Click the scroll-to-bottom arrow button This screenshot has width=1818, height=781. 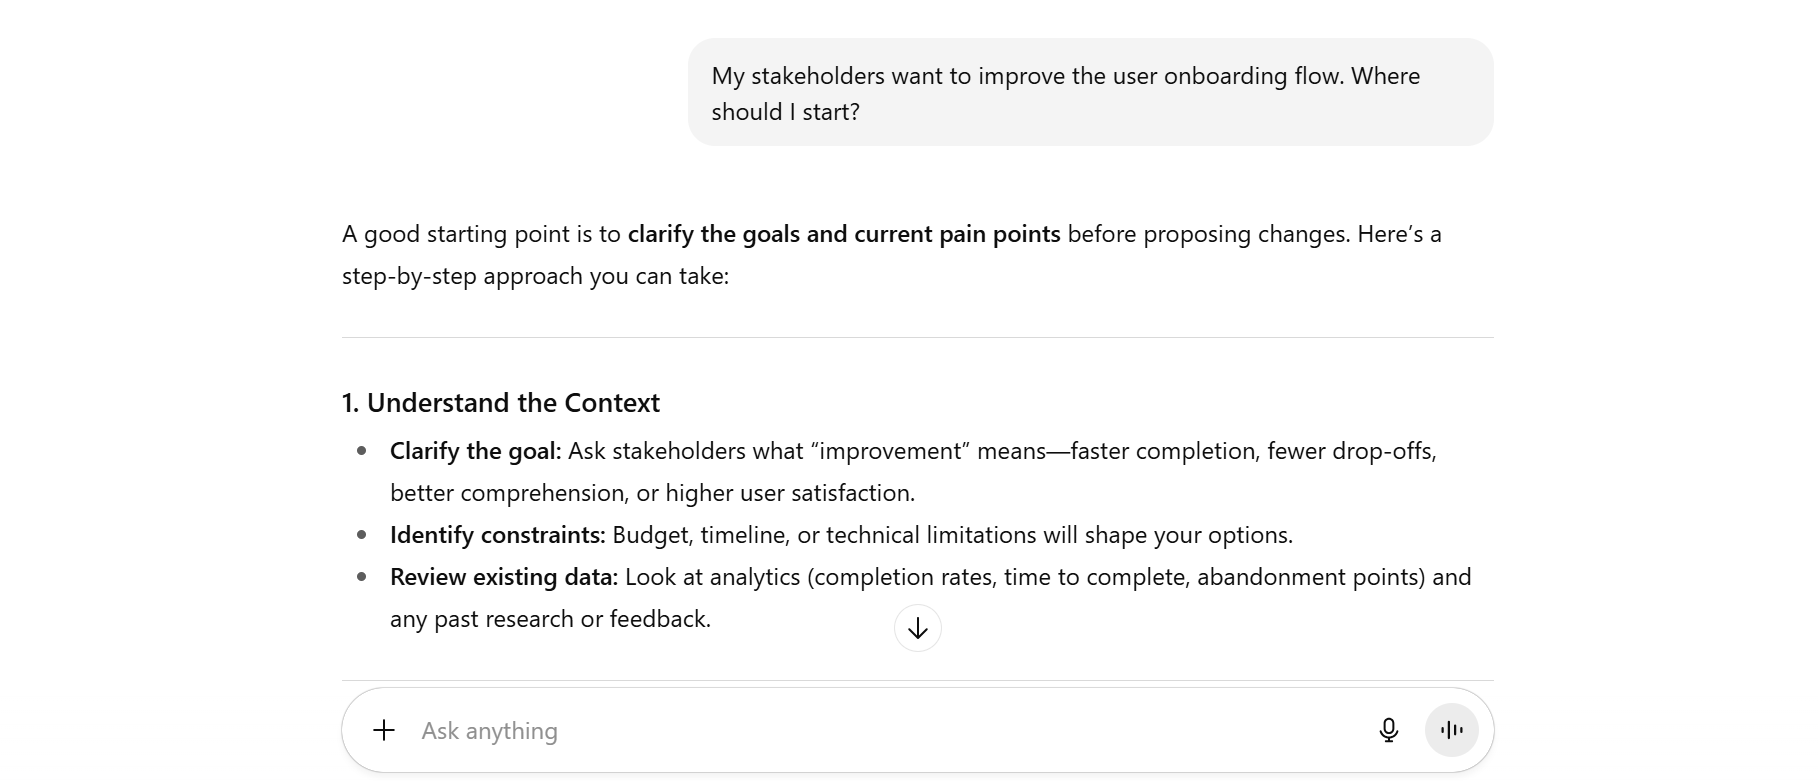coord(918,628)
